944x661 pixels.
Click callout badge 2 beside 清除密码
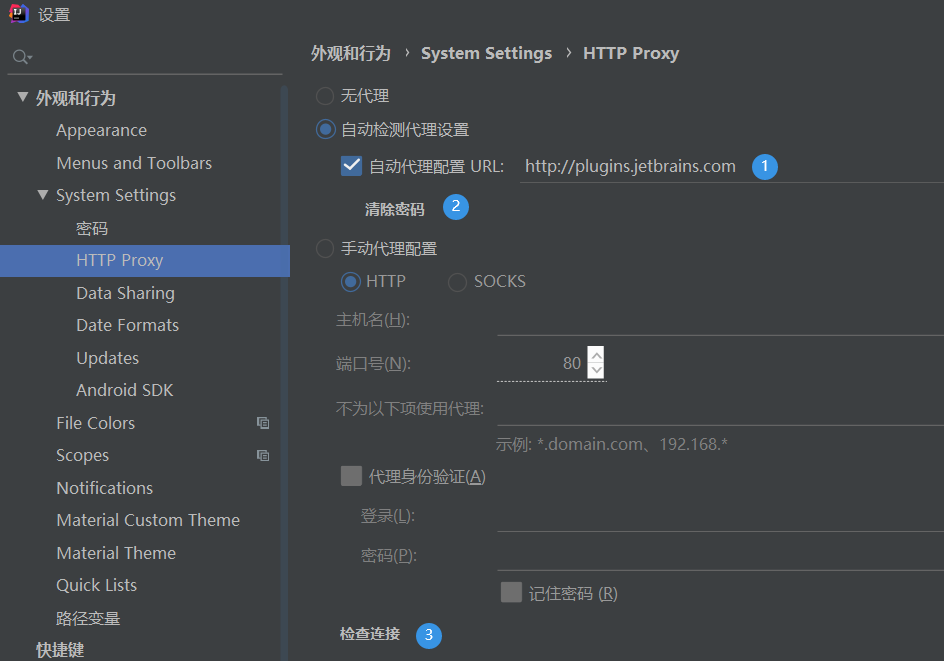pos(456,207)
